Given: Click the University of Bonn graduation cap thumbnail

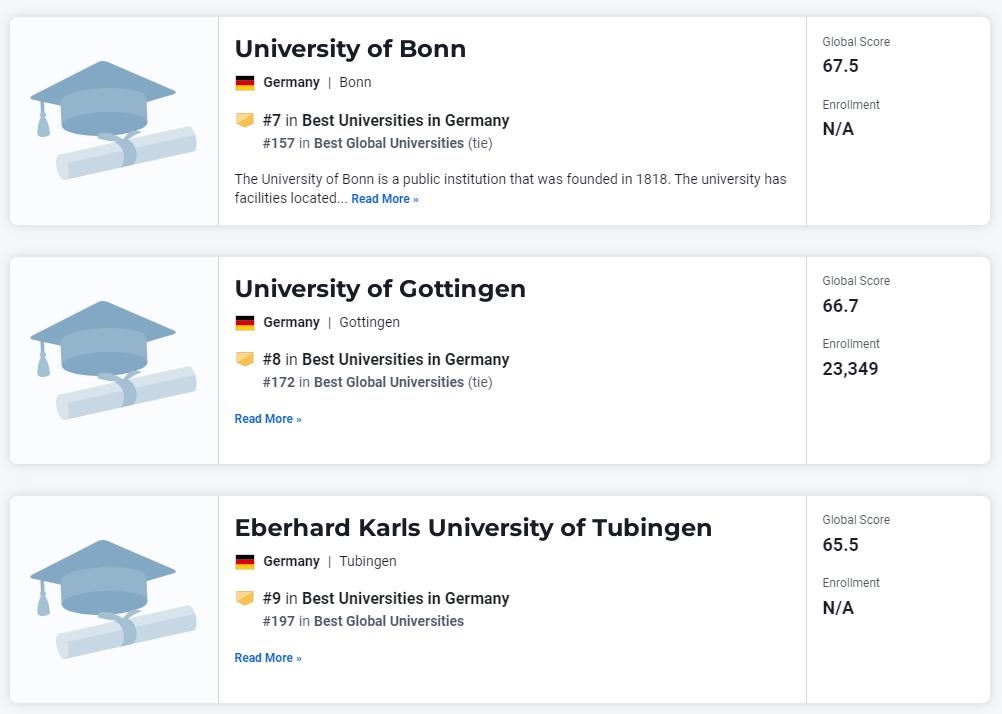Looking at the screenshot, I should coord(113,120).
